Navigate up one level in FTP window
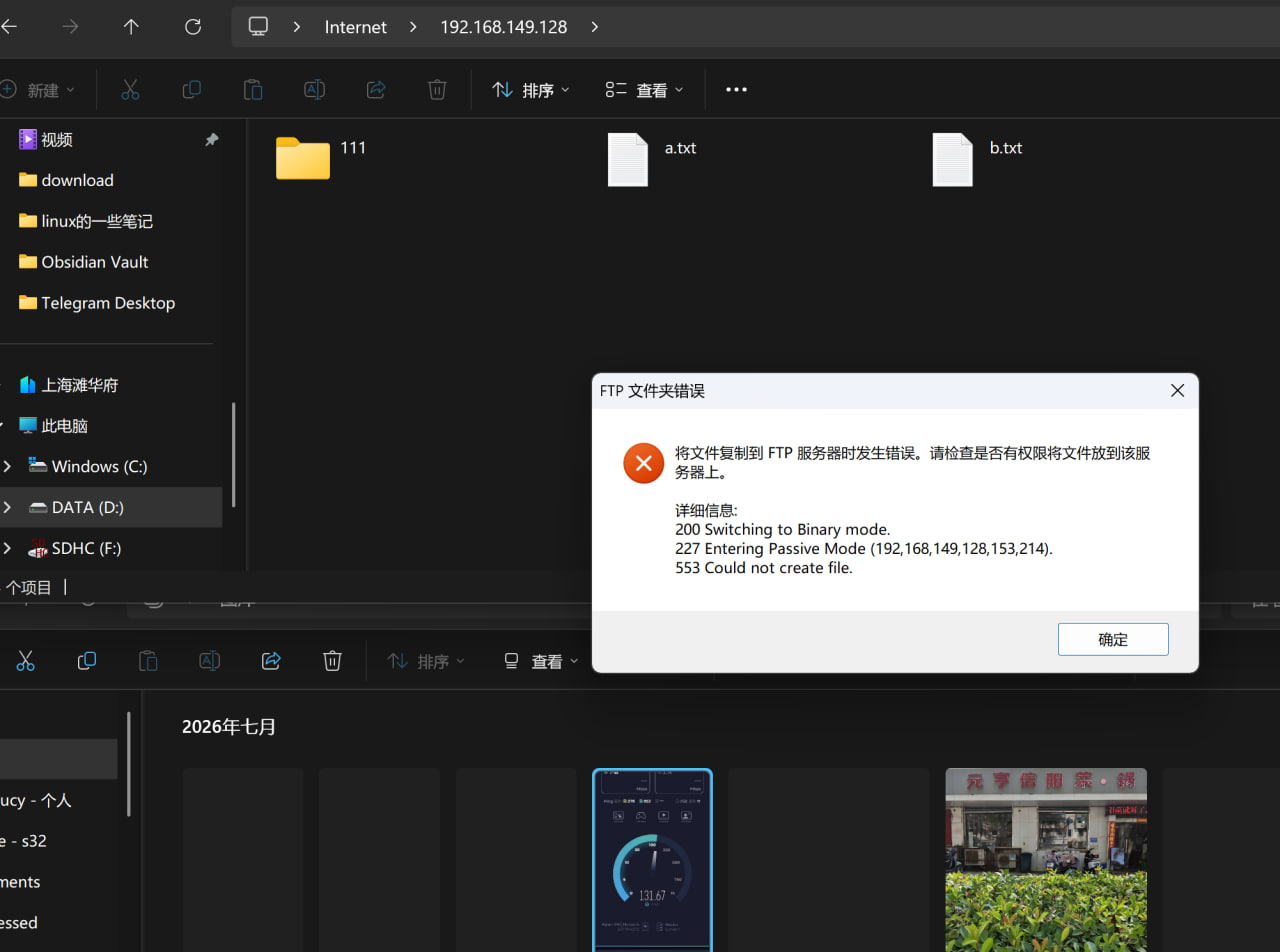The height and width of the screenshot is (952, 1280). (x=131, y=27)
